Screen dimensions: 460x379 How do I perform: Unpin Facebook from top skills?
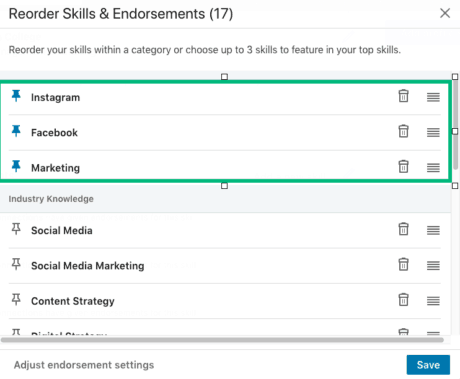pos(16,131)
